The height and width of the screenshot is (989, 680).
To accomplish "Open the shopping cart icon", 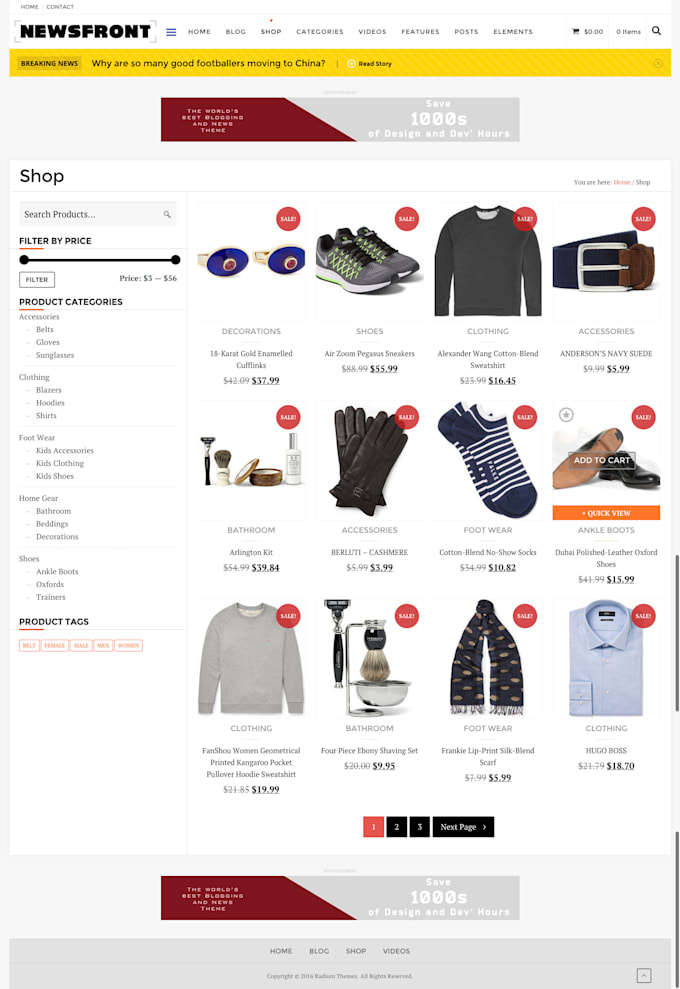I will click(575, 31).
